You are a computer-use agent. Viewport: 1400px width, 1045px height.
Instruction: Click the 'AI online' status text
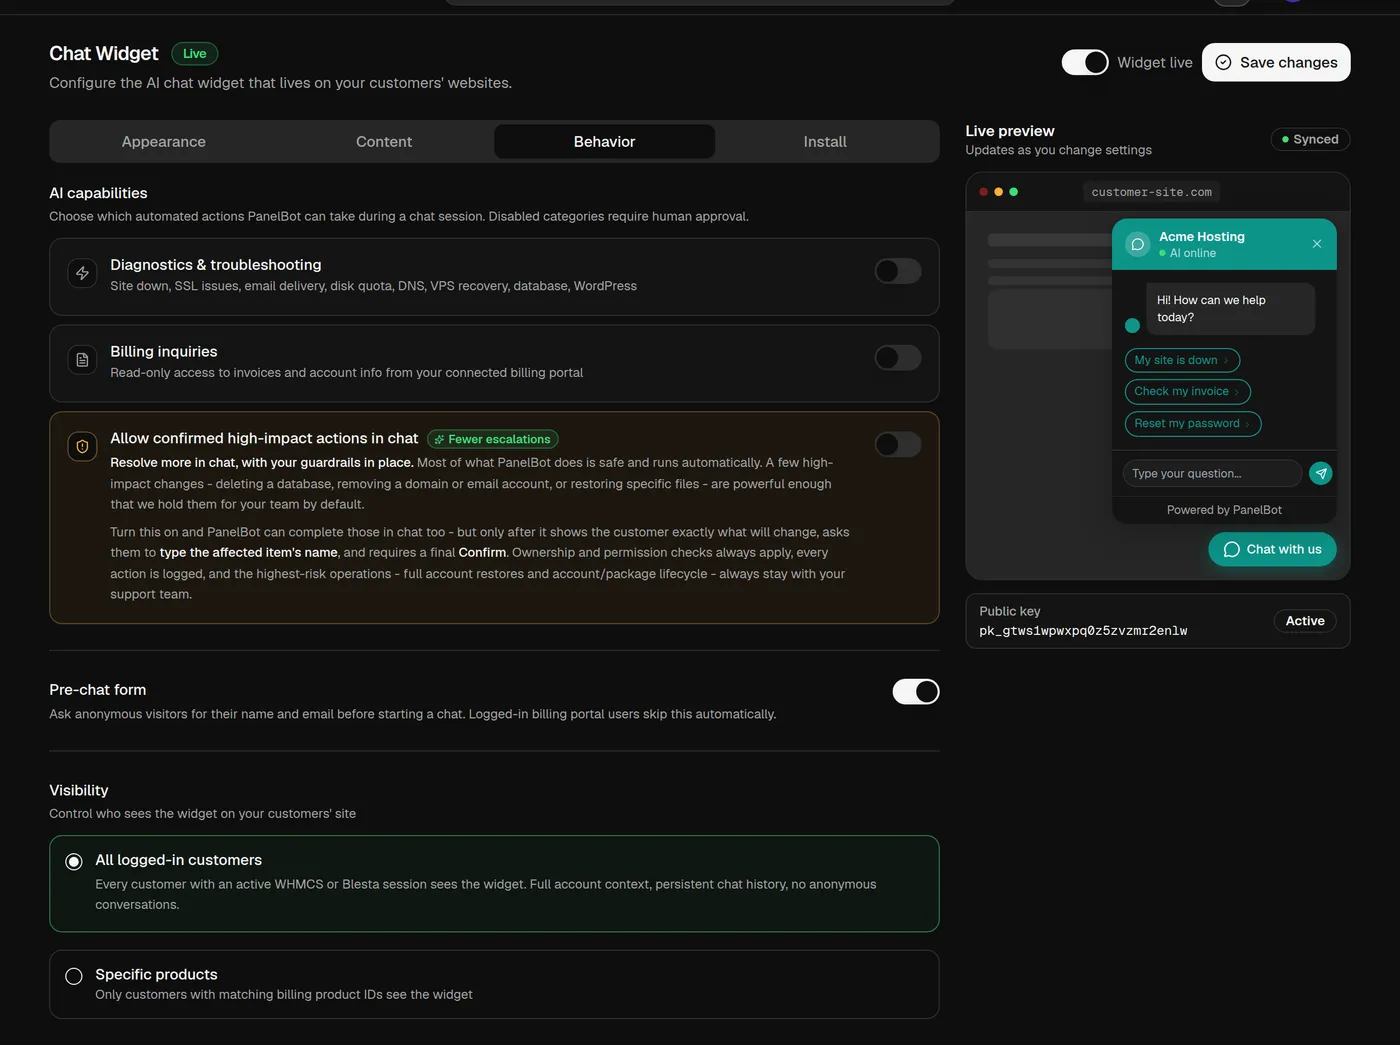[x=1193, y=253]
